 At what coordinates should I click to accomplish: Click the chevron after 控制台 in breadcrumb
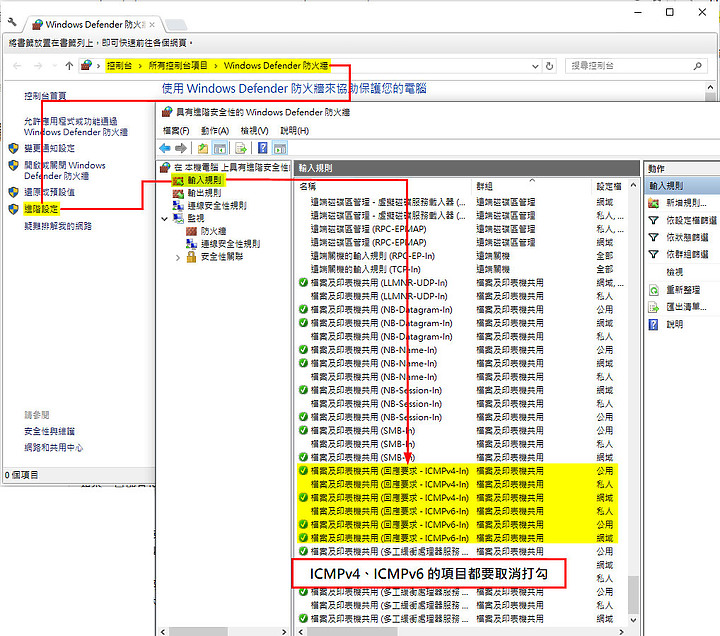tap(140, 66)
